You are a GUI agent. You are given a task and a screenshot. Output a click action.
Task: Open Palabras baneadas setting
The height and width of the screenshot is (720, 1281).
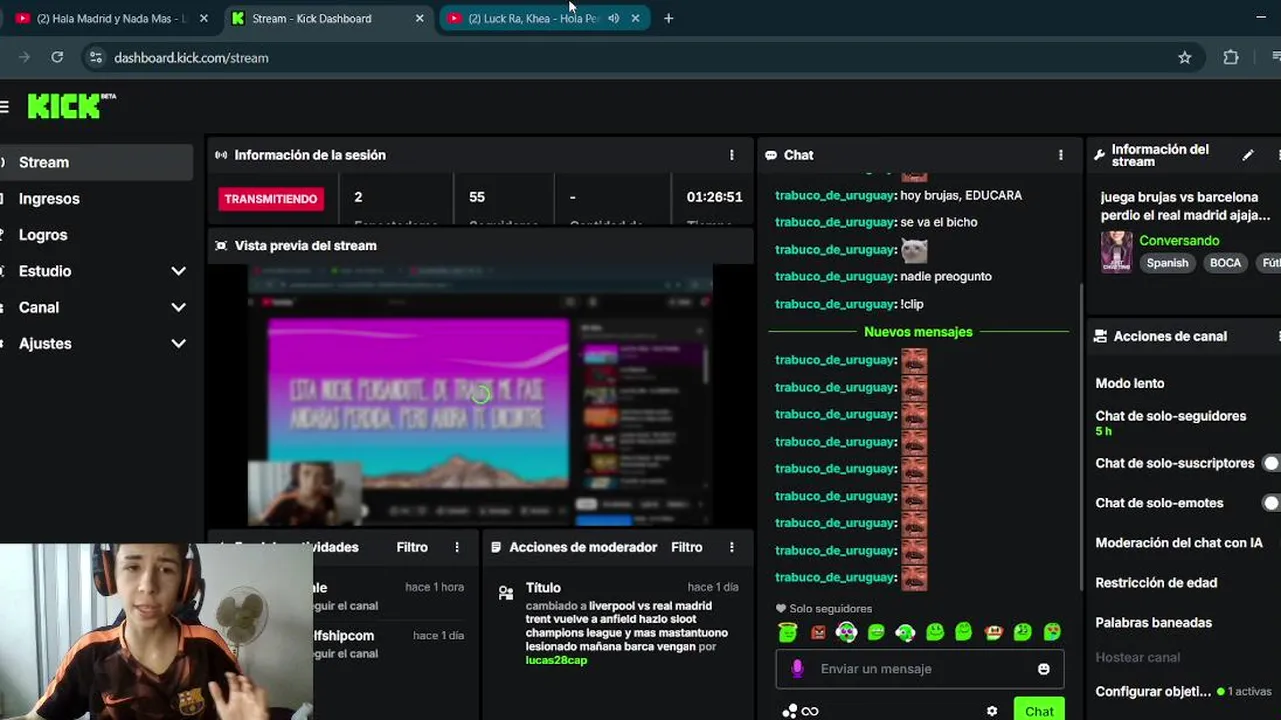click(x=1153, y=622)
